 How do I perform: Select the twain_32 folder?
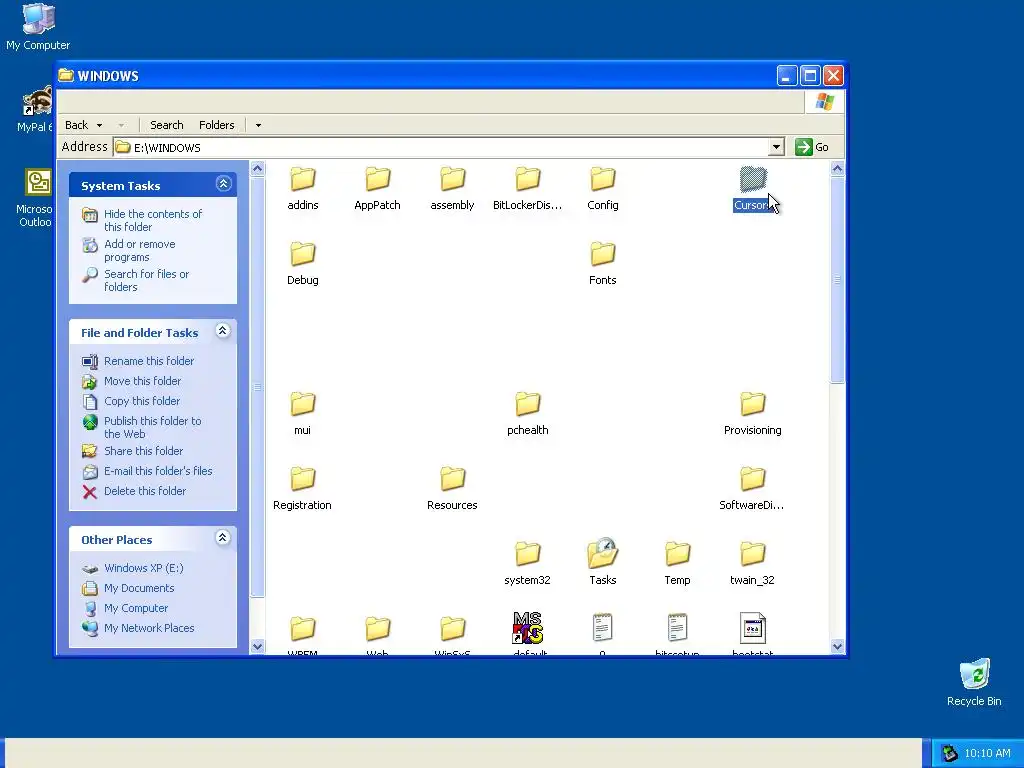(x=752, y=564)
